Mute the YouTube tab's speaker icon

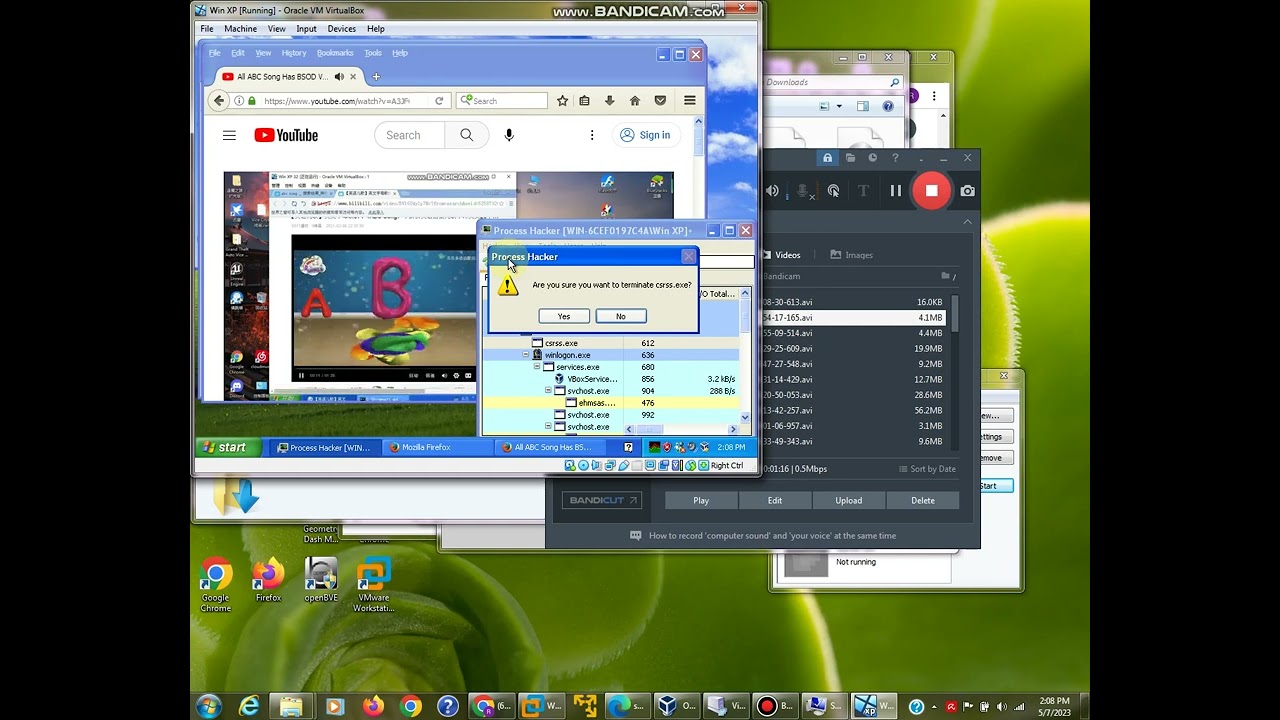[x=339, y=77]
